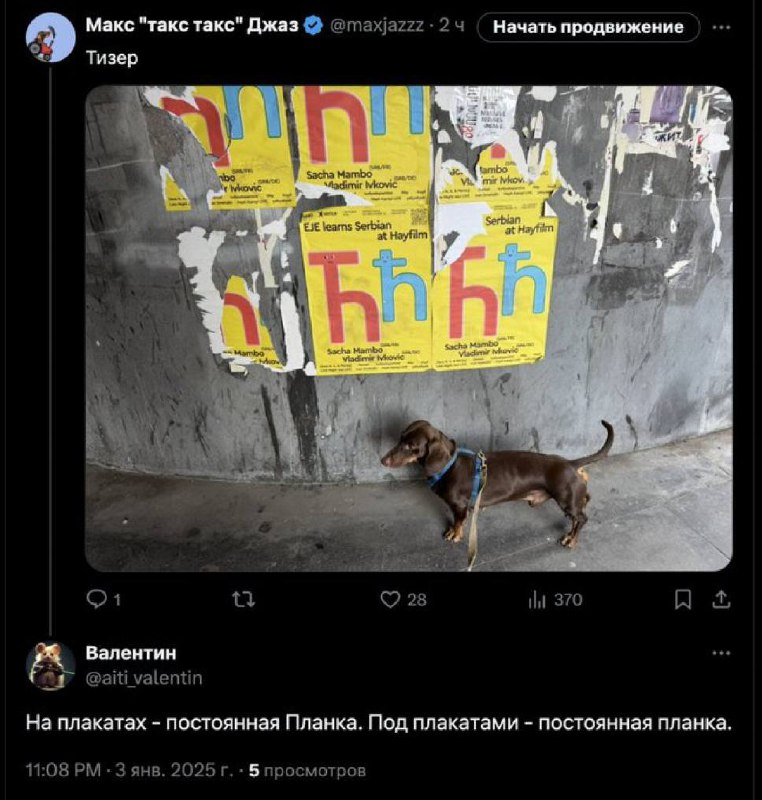The height and width of the screenshot is (800, 762).
Task: Click the display name Макс "такс такс" Джаз
Action: coord(192,25)
